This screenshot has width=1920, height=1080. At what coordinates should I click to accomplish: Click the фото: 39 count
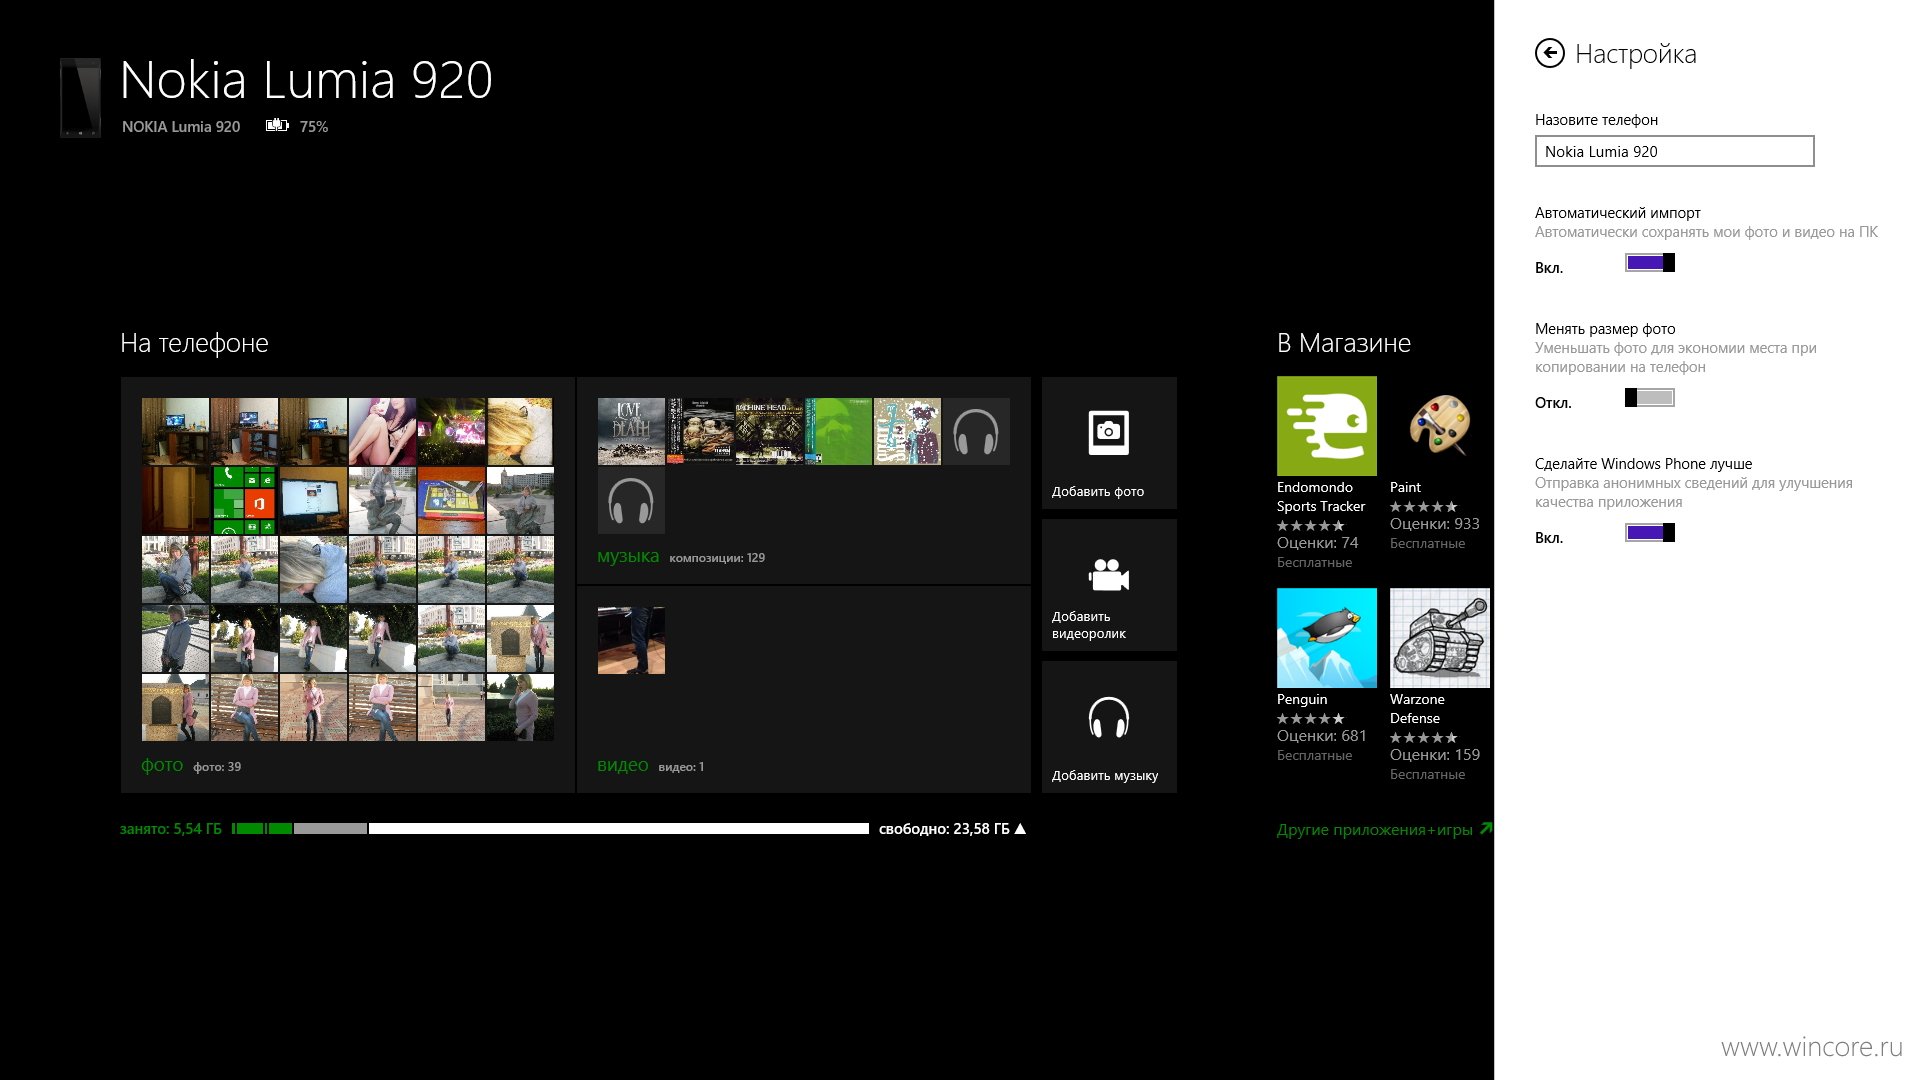(217, 767)
